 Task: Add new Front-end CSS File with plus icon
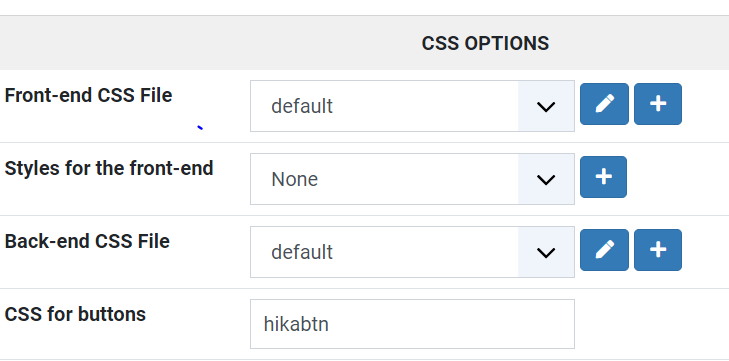658,104
